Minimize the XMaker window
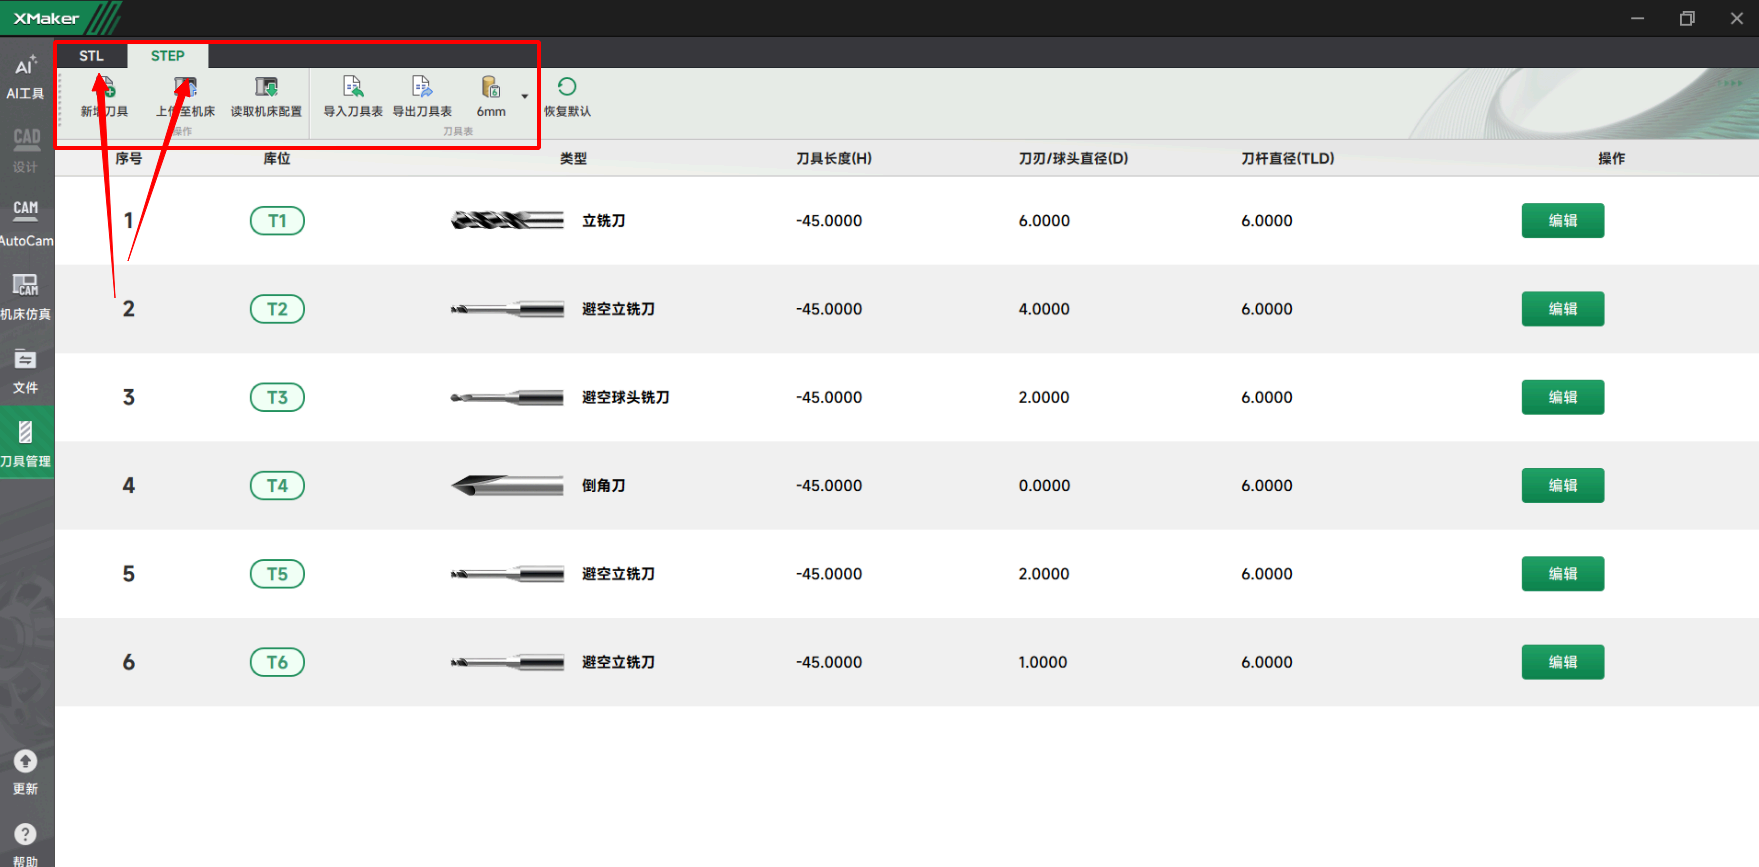 pos(1637,18)
